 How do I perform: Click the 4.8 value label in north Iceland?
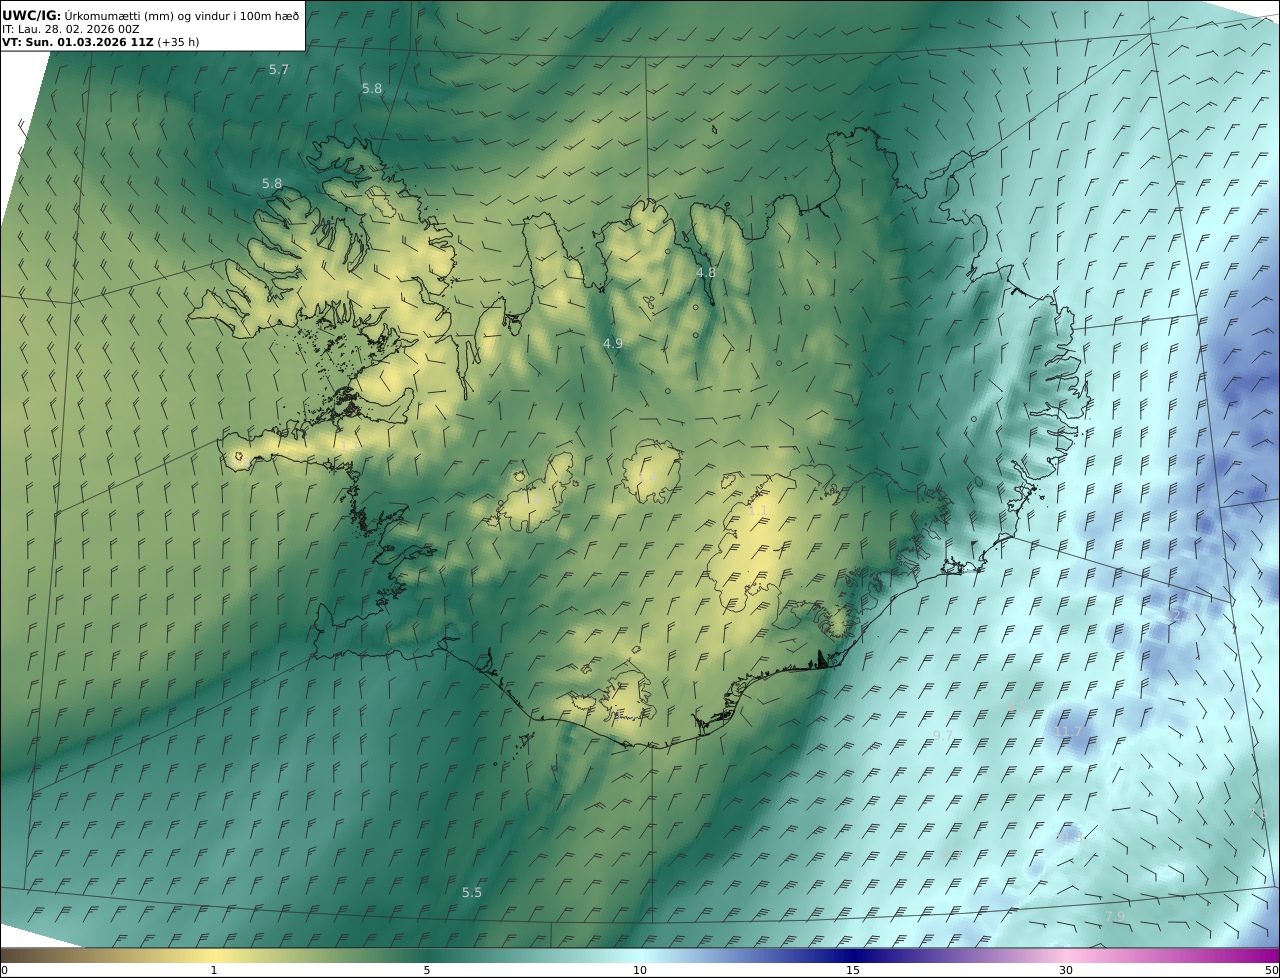pyautogui.click(x=706, y=272)
